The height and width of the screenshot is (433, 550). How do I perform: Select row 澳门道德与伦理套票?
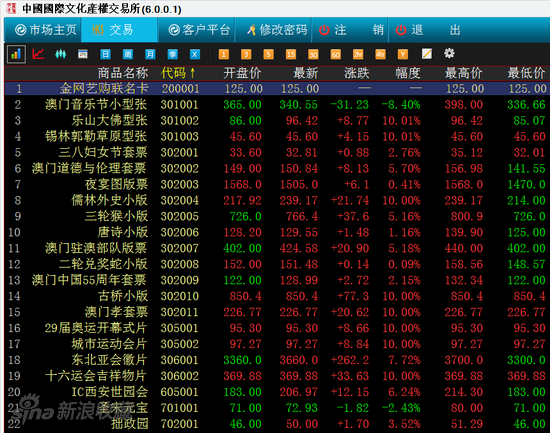277,168
